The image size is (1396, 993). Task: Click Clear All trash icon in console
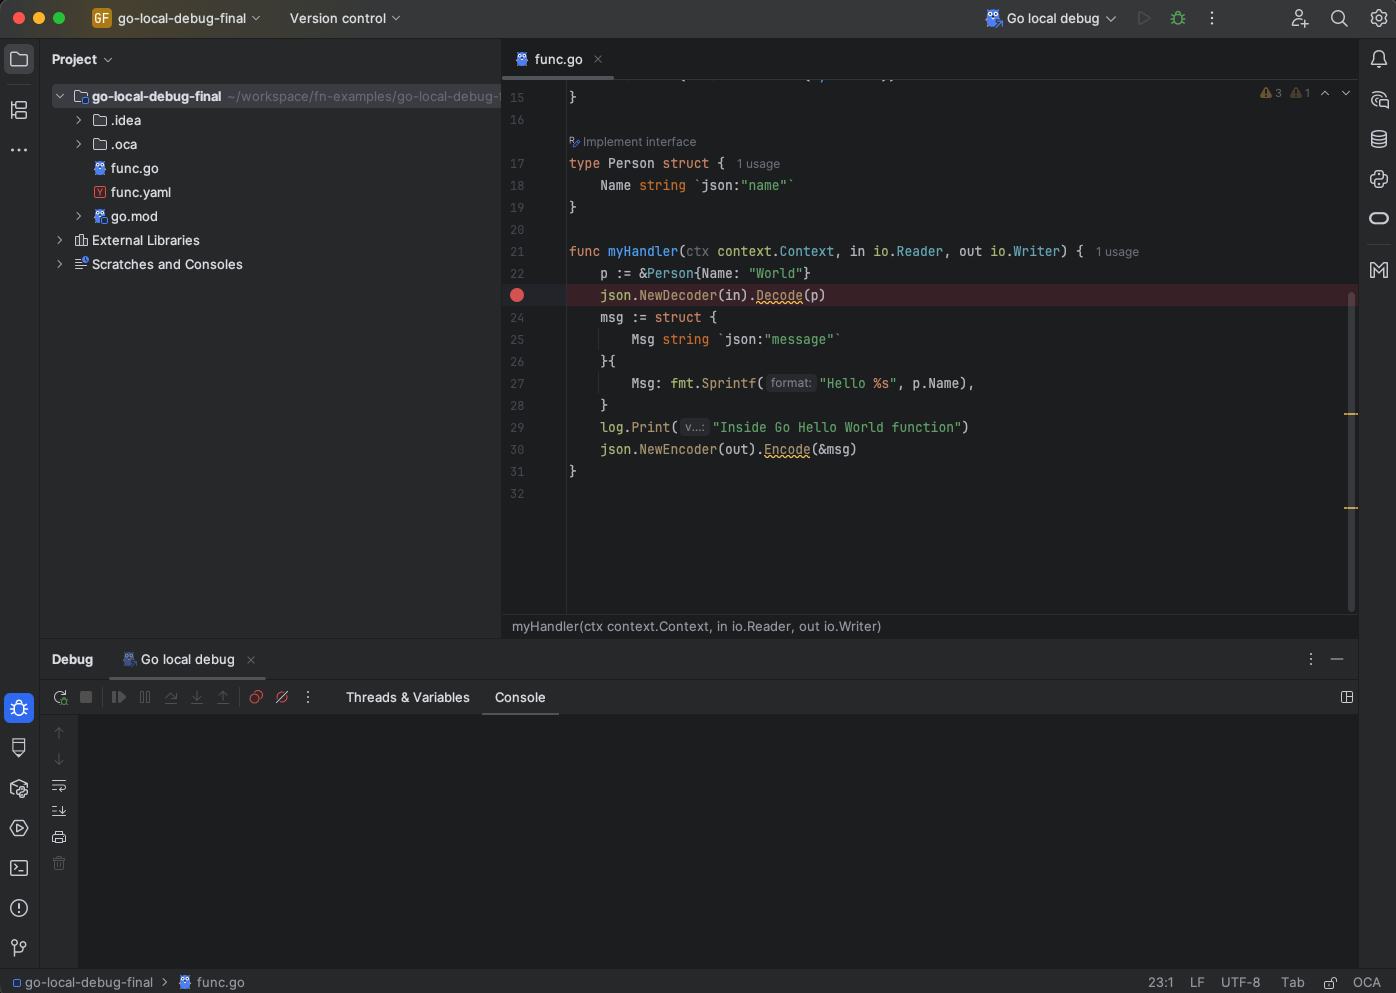[x=59, y=863]
